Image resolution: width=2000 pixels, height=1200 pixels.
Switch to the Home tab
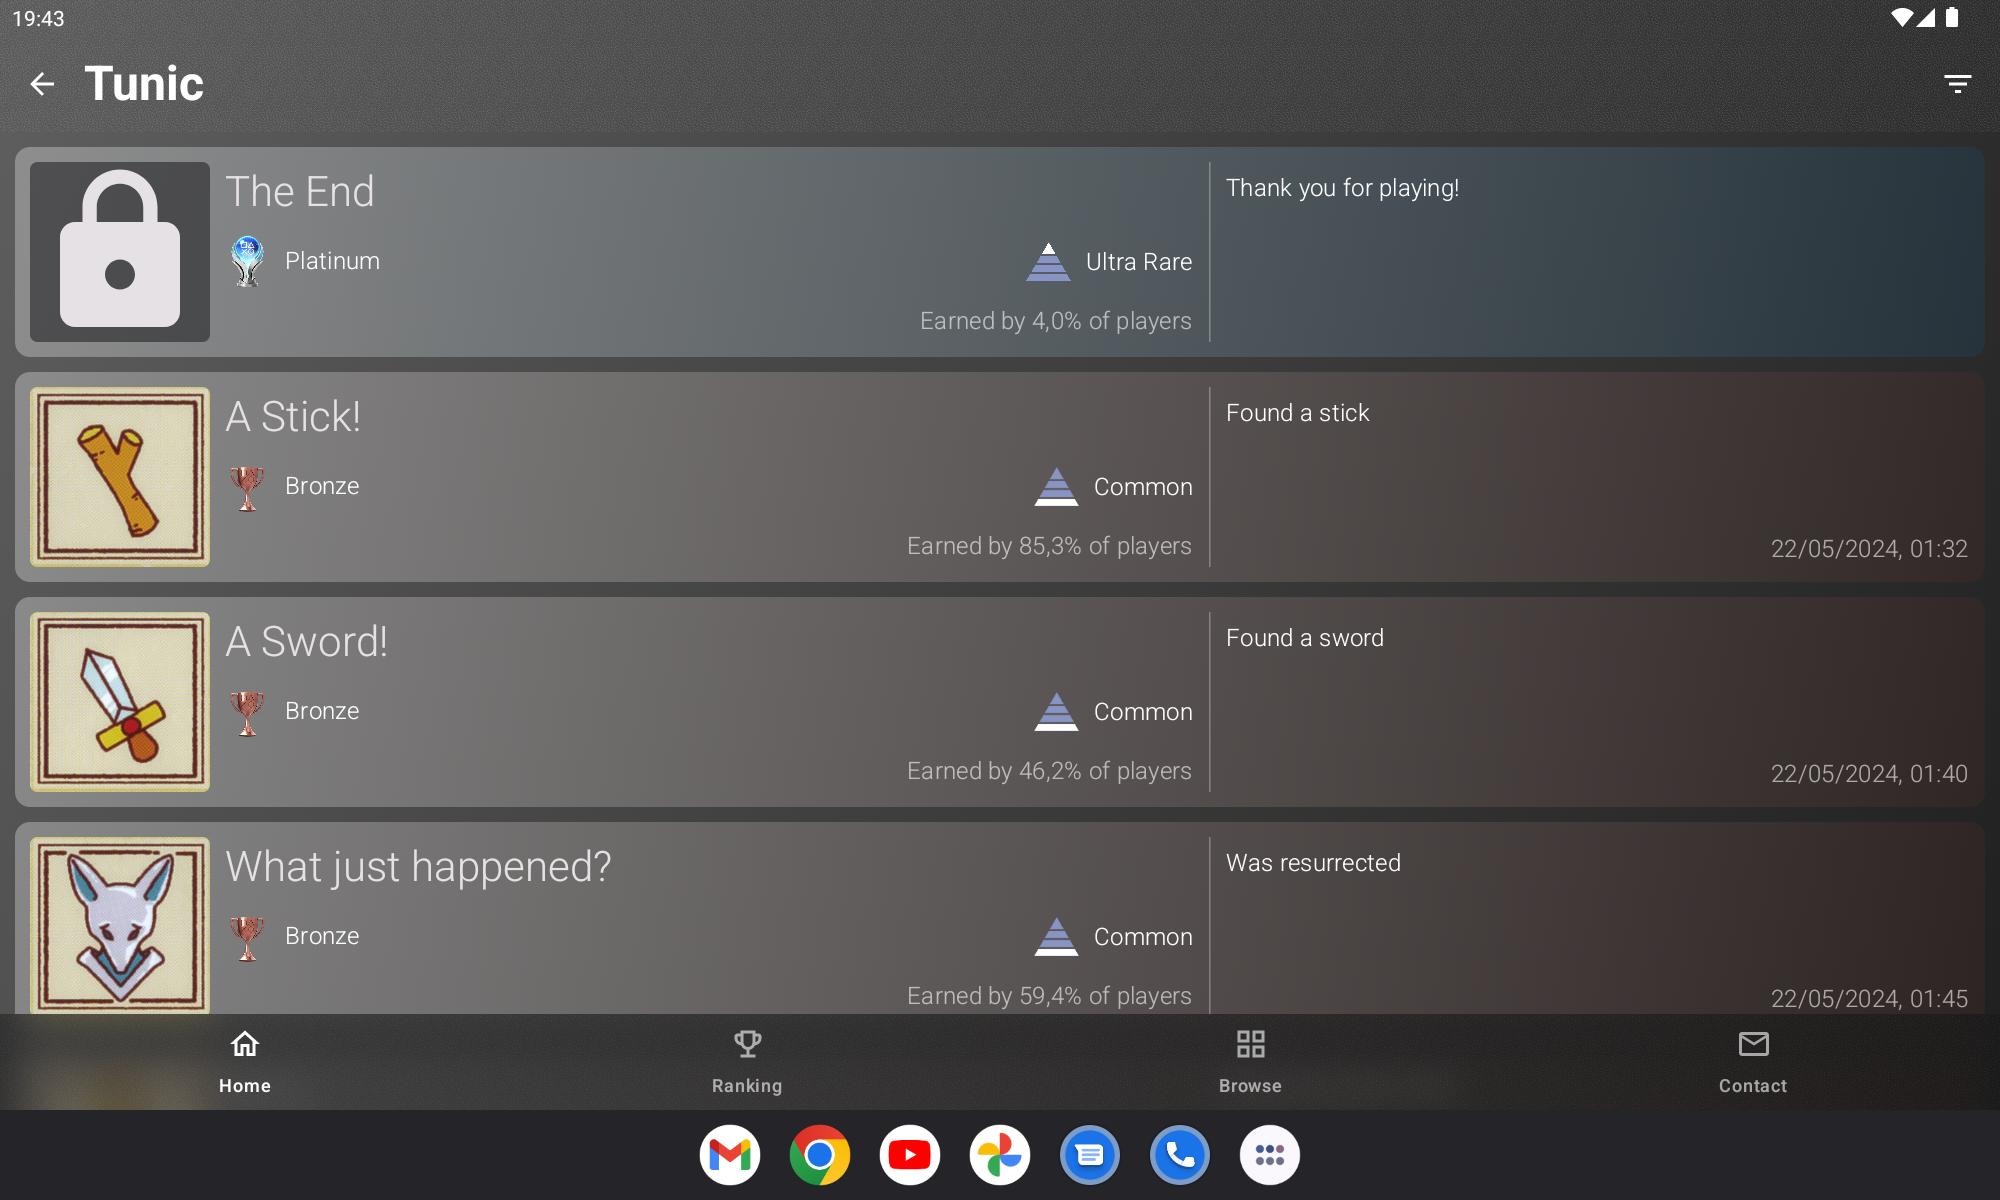[245, 1062]
